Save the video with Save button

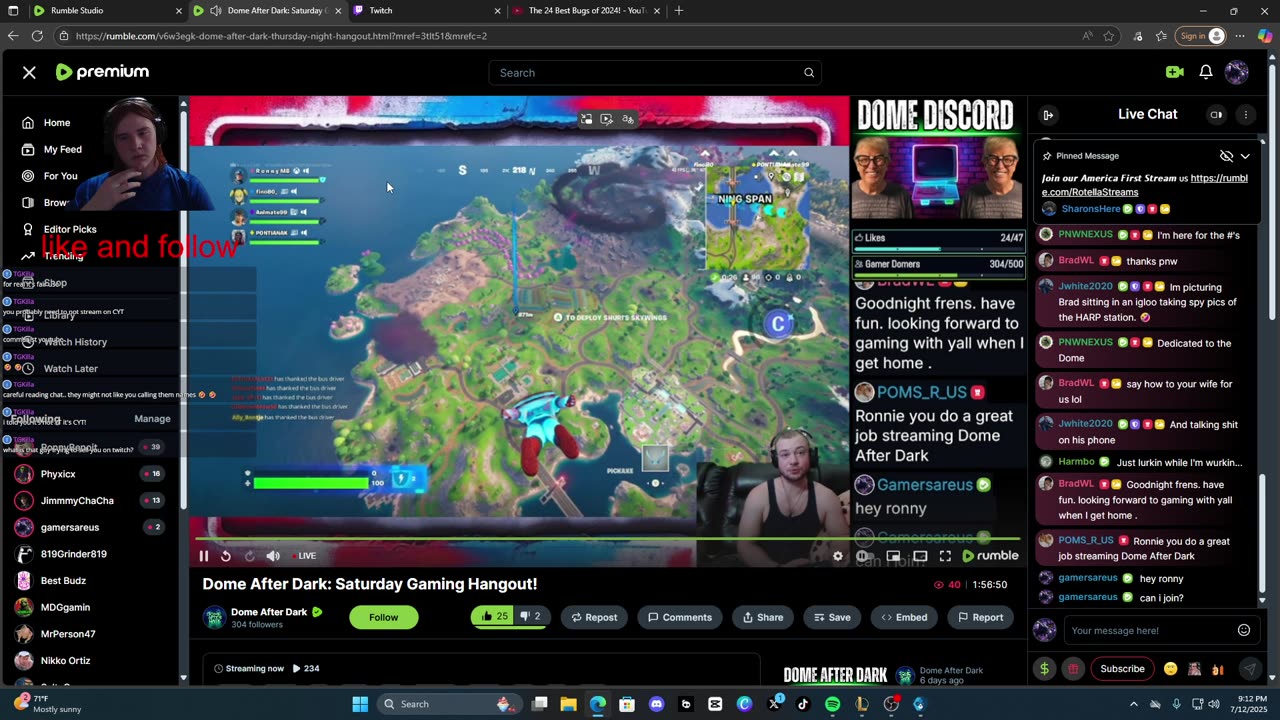point(832,617)
